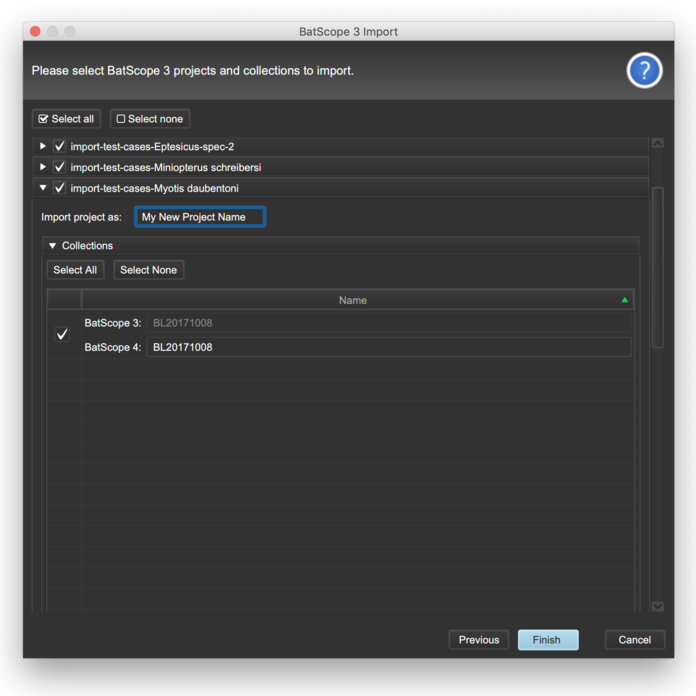This screenshot has height=696, width=696.
Task: Click the vertical scrollbar thumb
Action: click(x=657, y=267)
